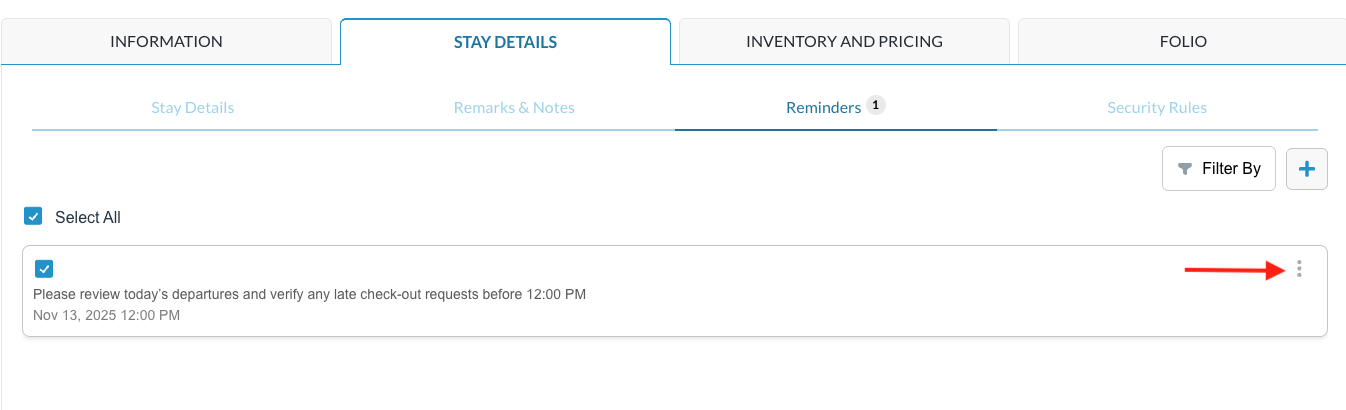Uncheck the Select All checkbox

click(34, 217)
